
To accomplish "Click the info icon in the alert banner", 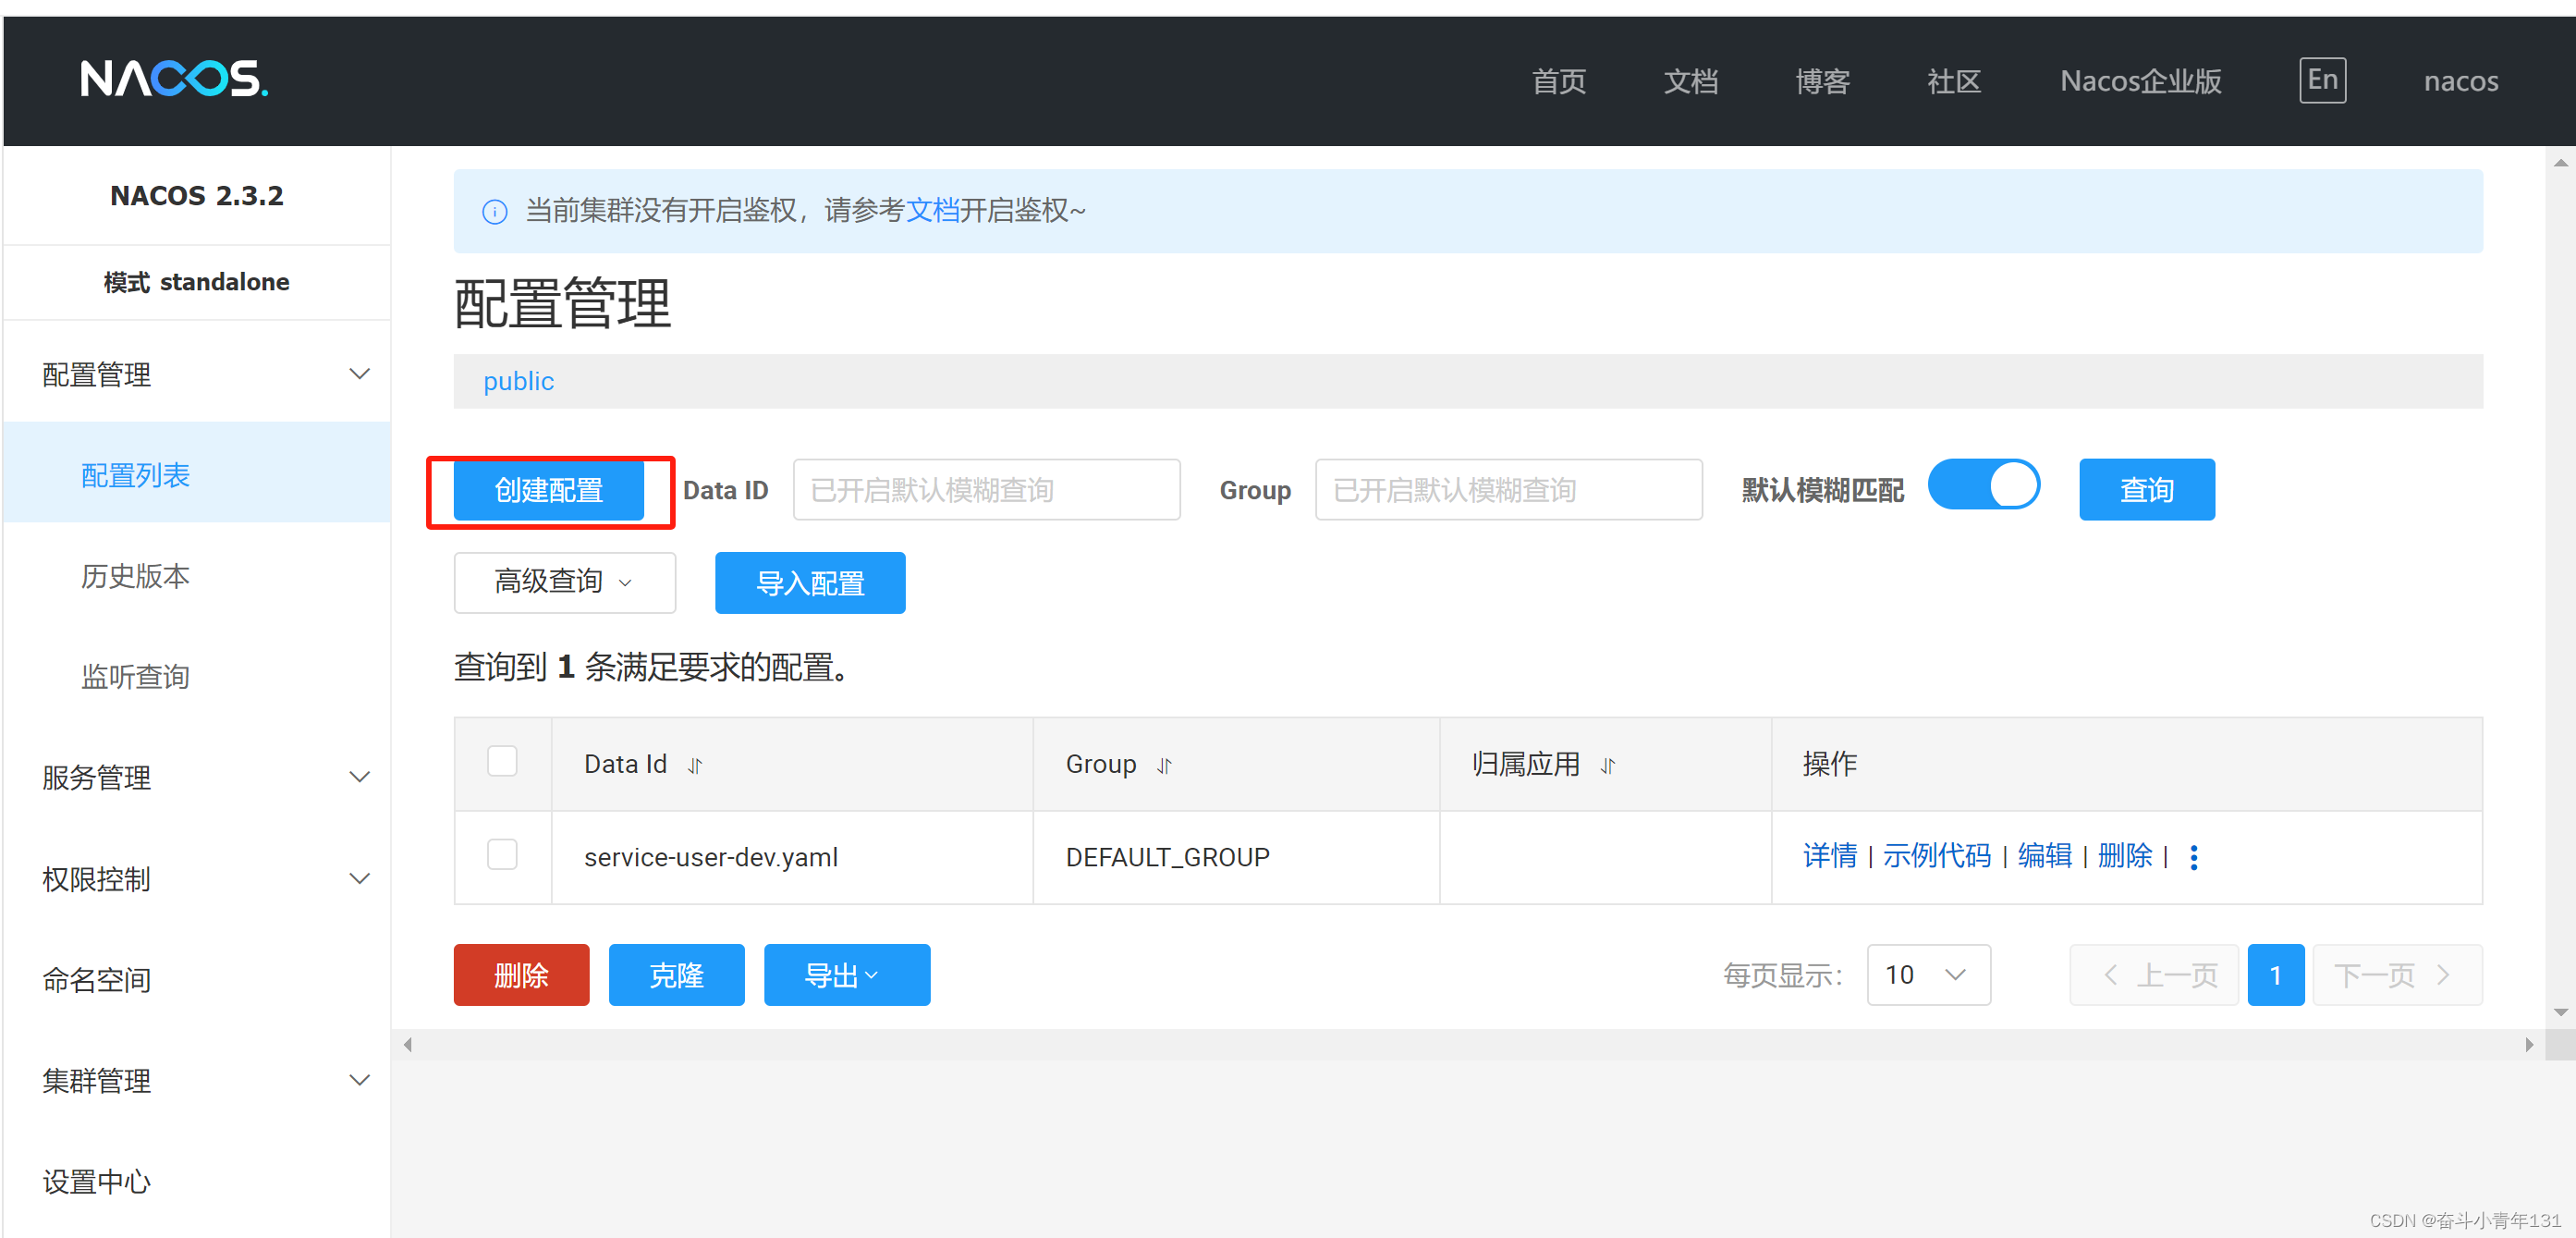I will 495,211.
